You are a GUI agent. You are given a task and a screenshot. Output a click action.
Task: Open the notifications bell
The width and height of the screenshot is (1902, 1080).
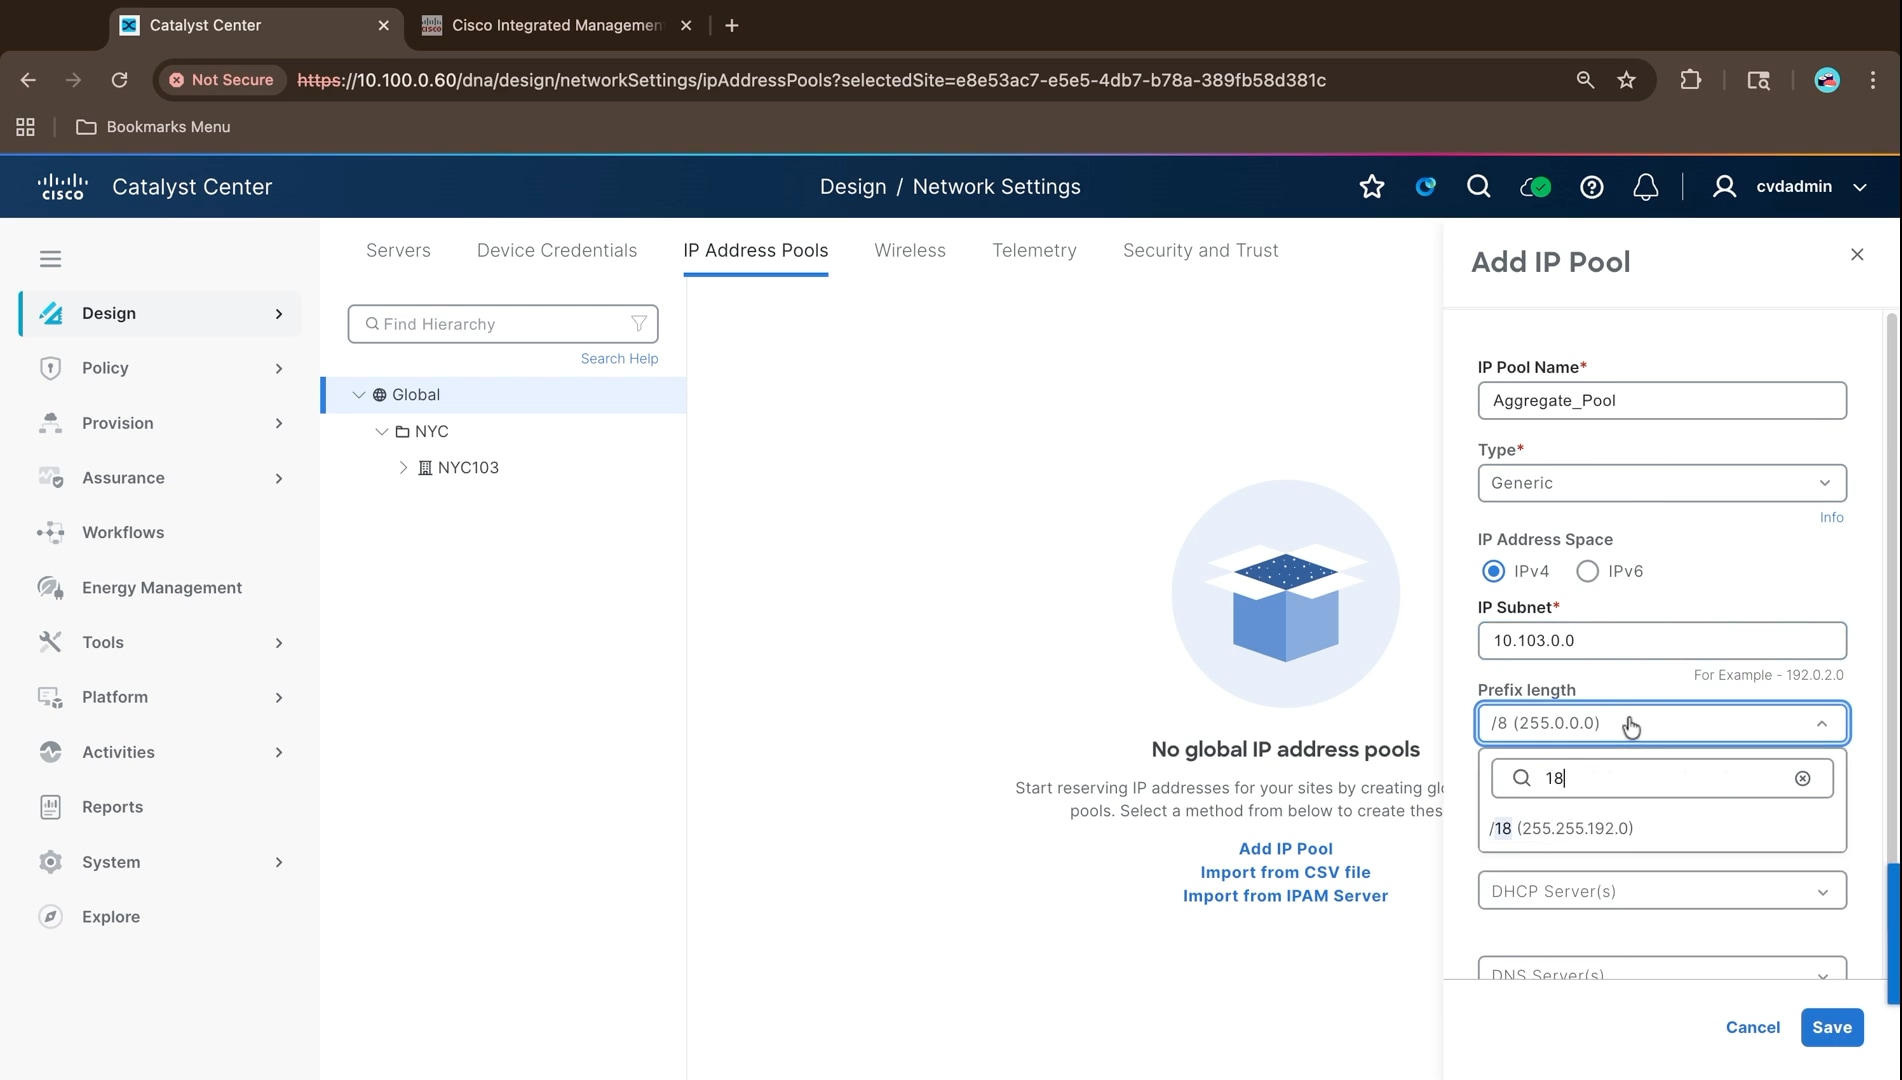click(x=1645, y=187)
